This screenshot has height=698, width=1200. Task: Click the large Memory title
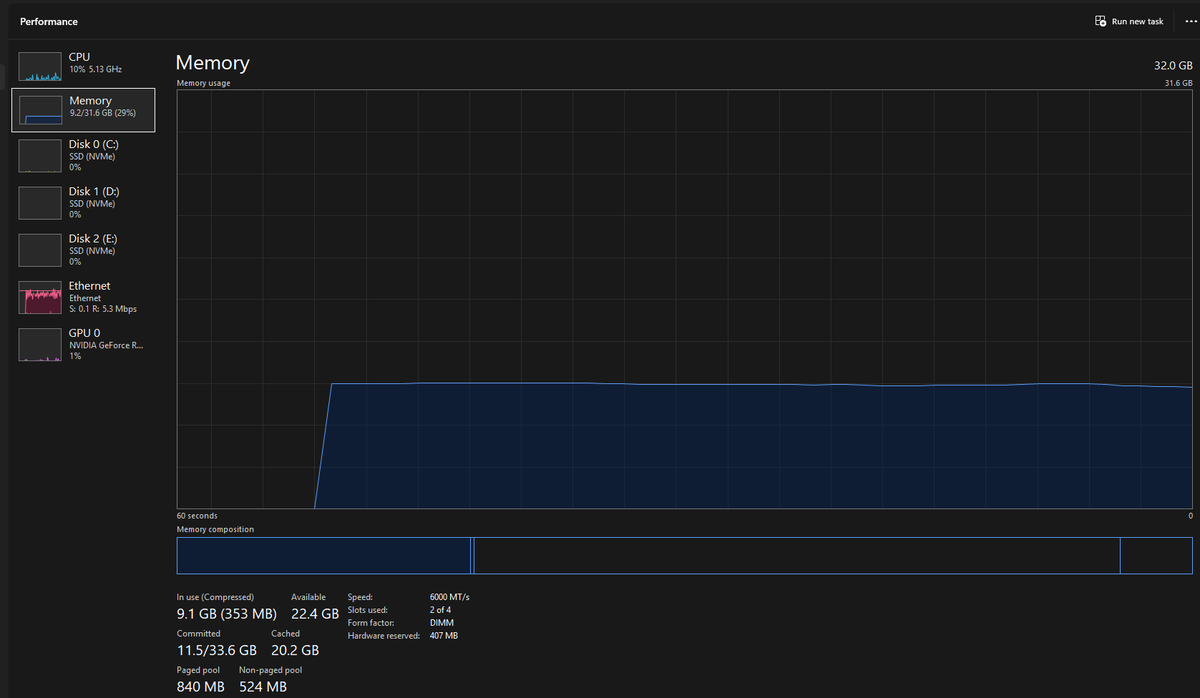point(212,63)
